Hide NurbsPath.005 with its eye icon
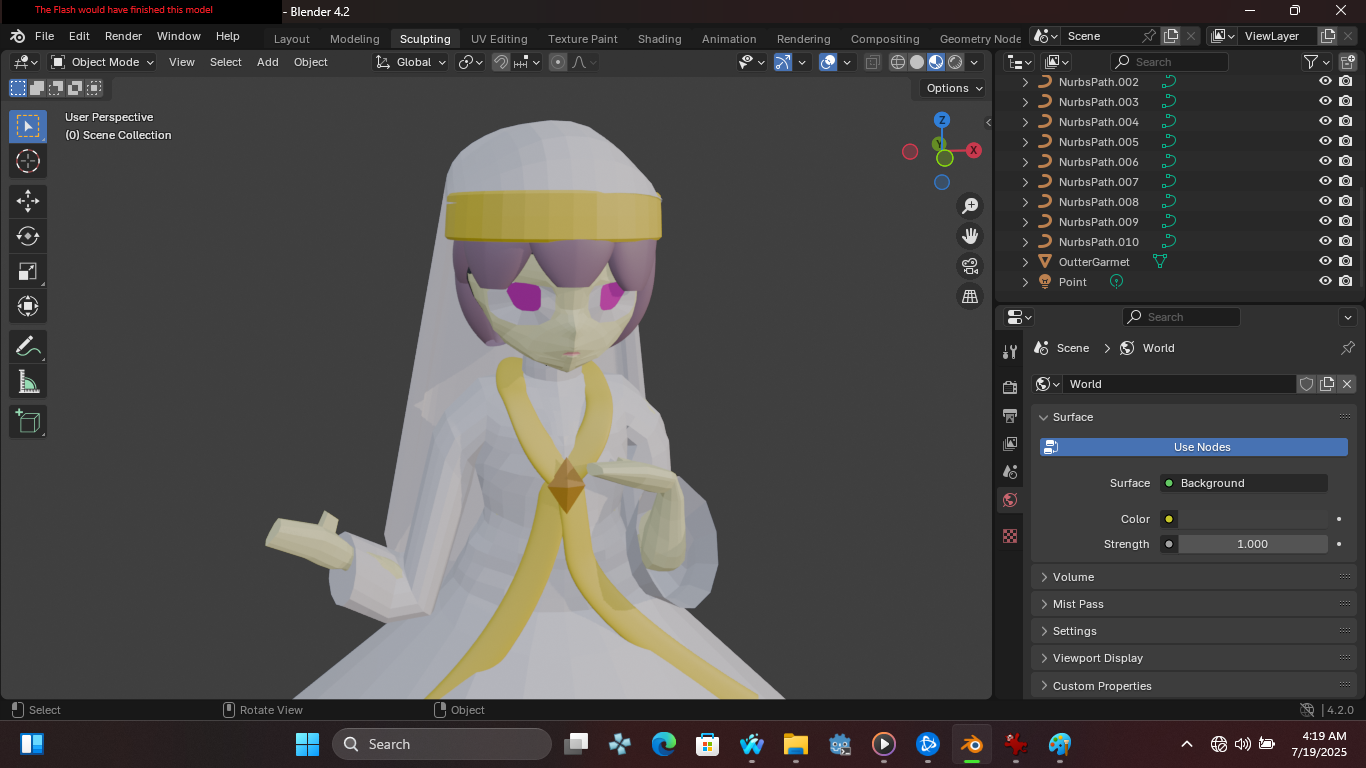The width and height of the screenshot is (1366, 768). point(1325,142)
